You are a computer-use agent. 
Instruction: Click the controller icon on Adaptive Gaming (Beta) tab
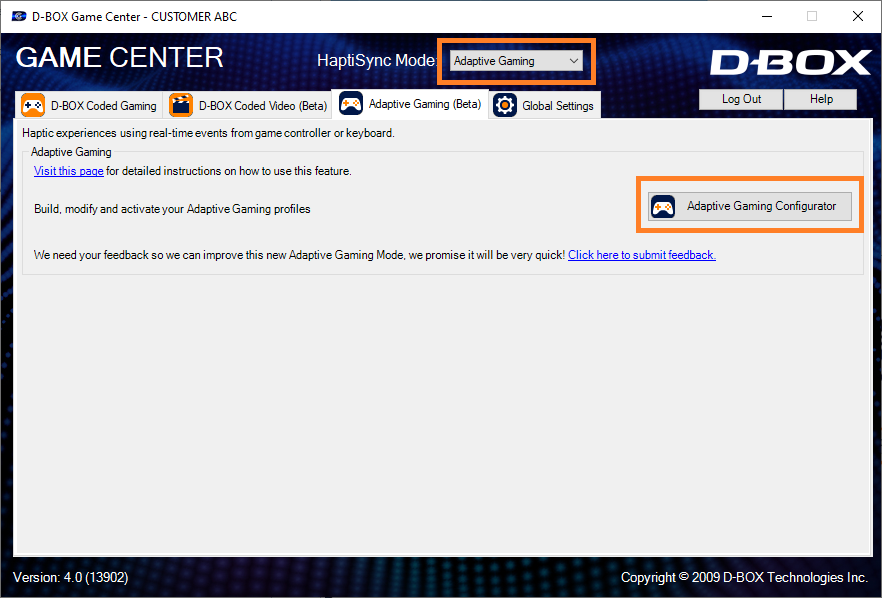tap(350, 104)
